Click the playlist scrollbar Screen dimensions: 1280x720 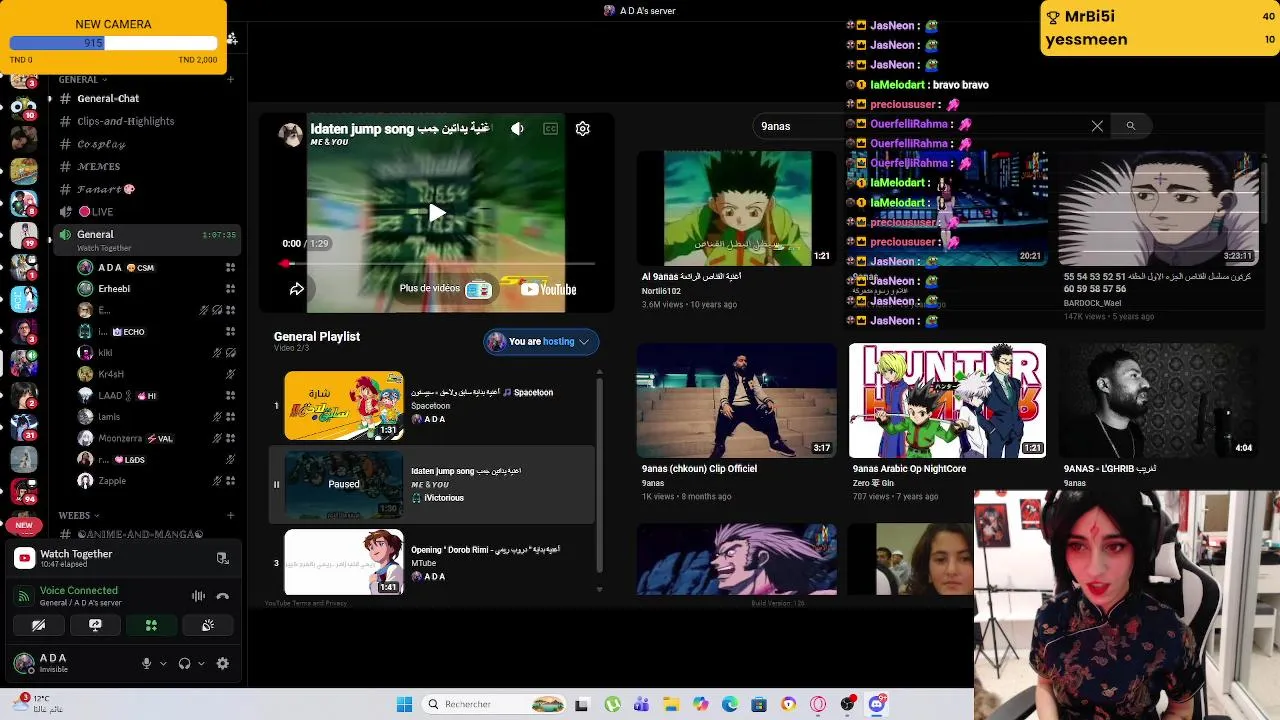click(x=600, y=475)
